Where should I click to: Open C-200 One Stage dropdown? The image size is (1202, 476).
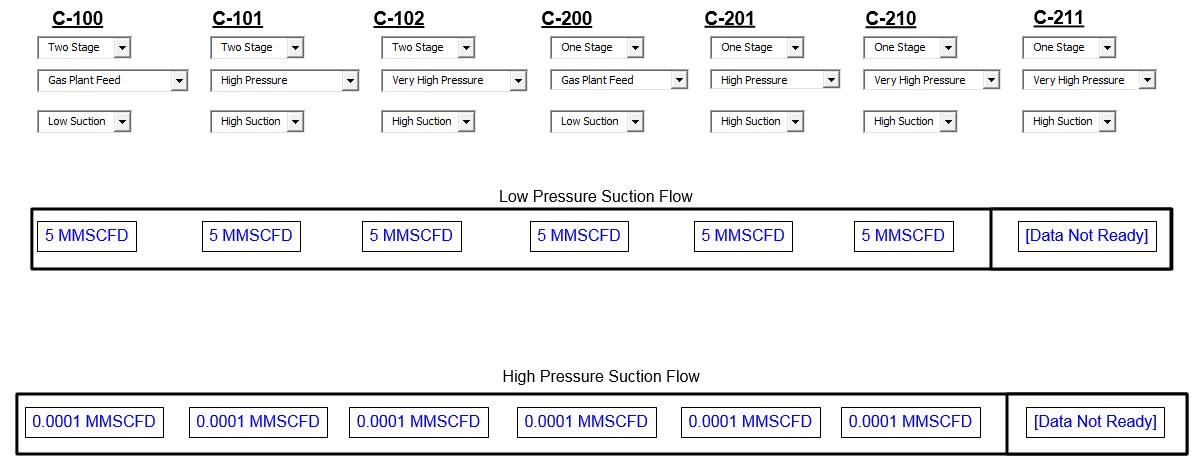tap(597, 48)
